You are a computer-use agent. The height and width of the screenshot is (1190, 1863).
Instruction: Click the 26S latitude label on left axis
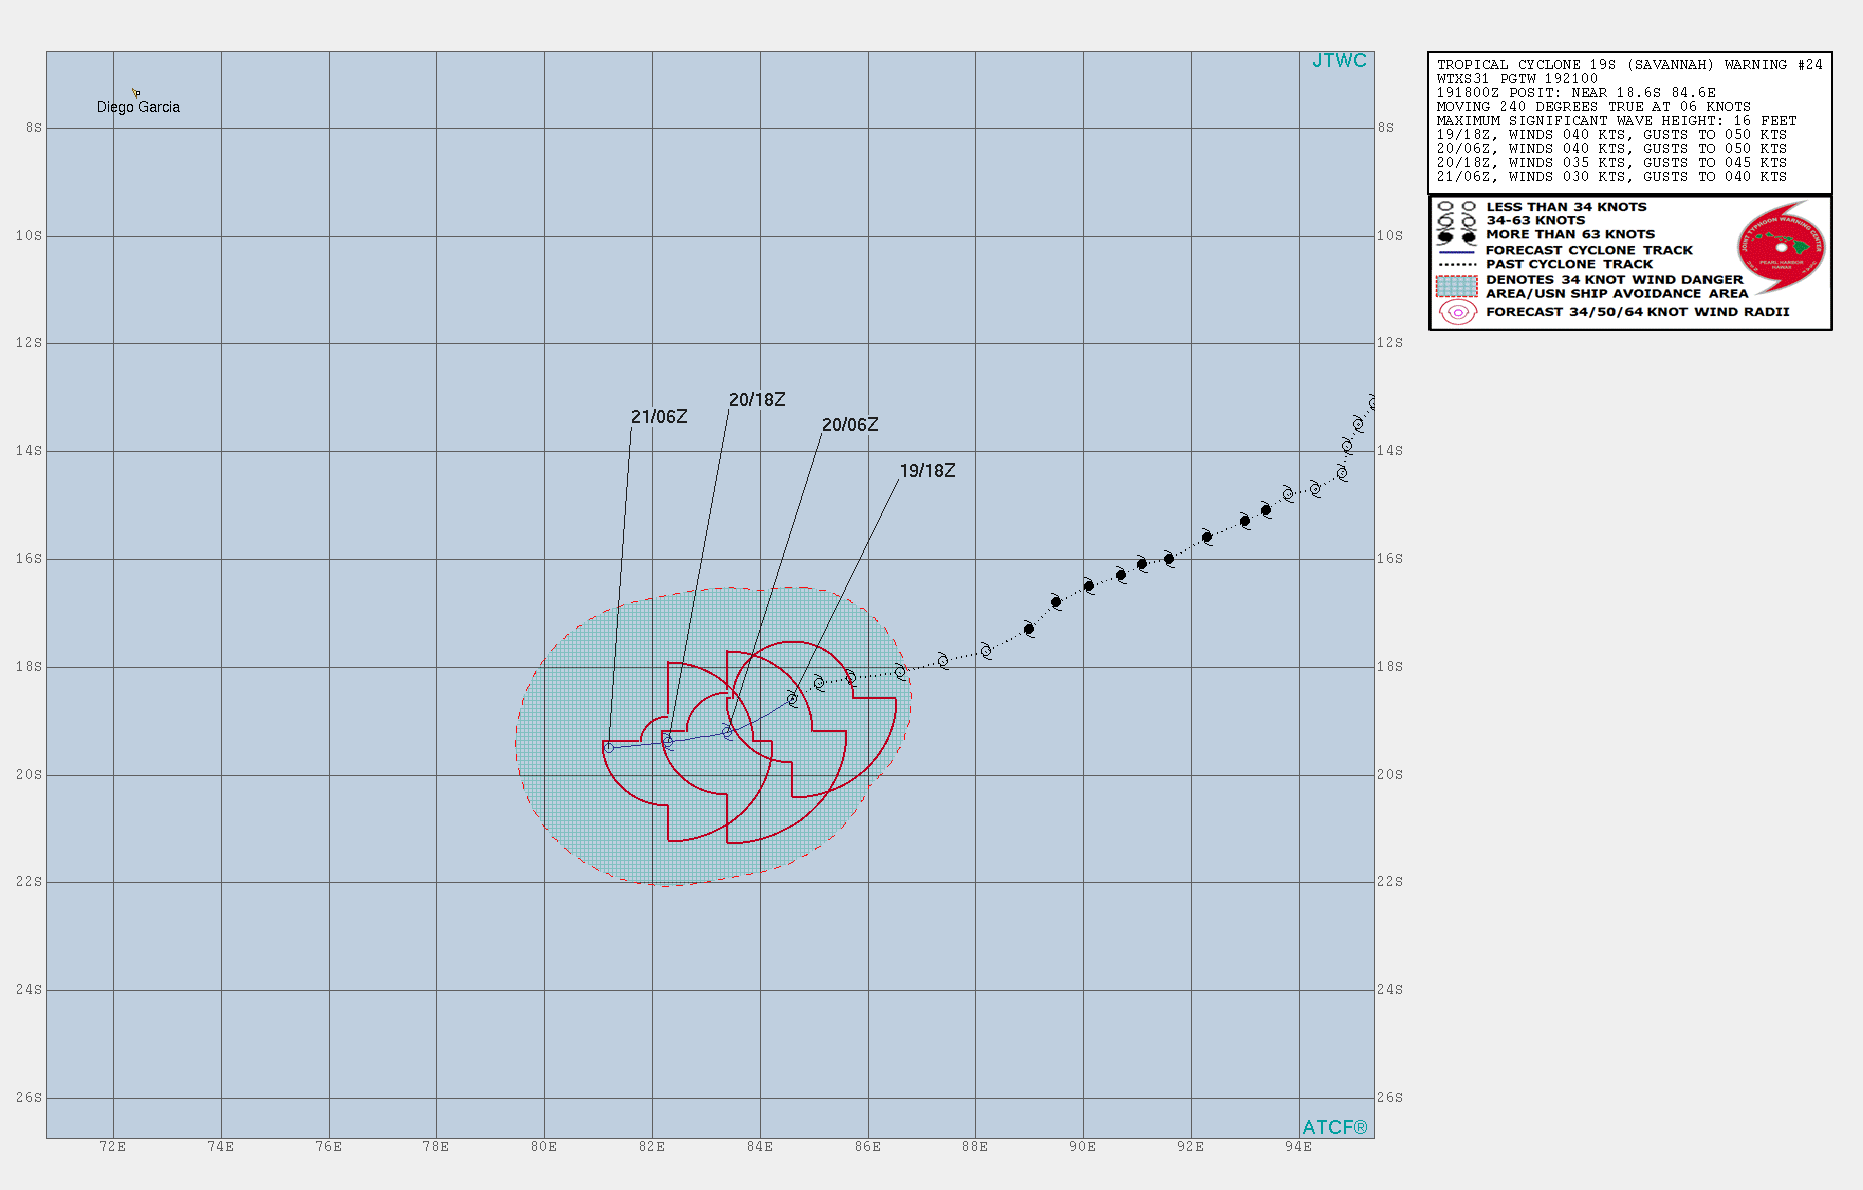[x=30, y=1098]
